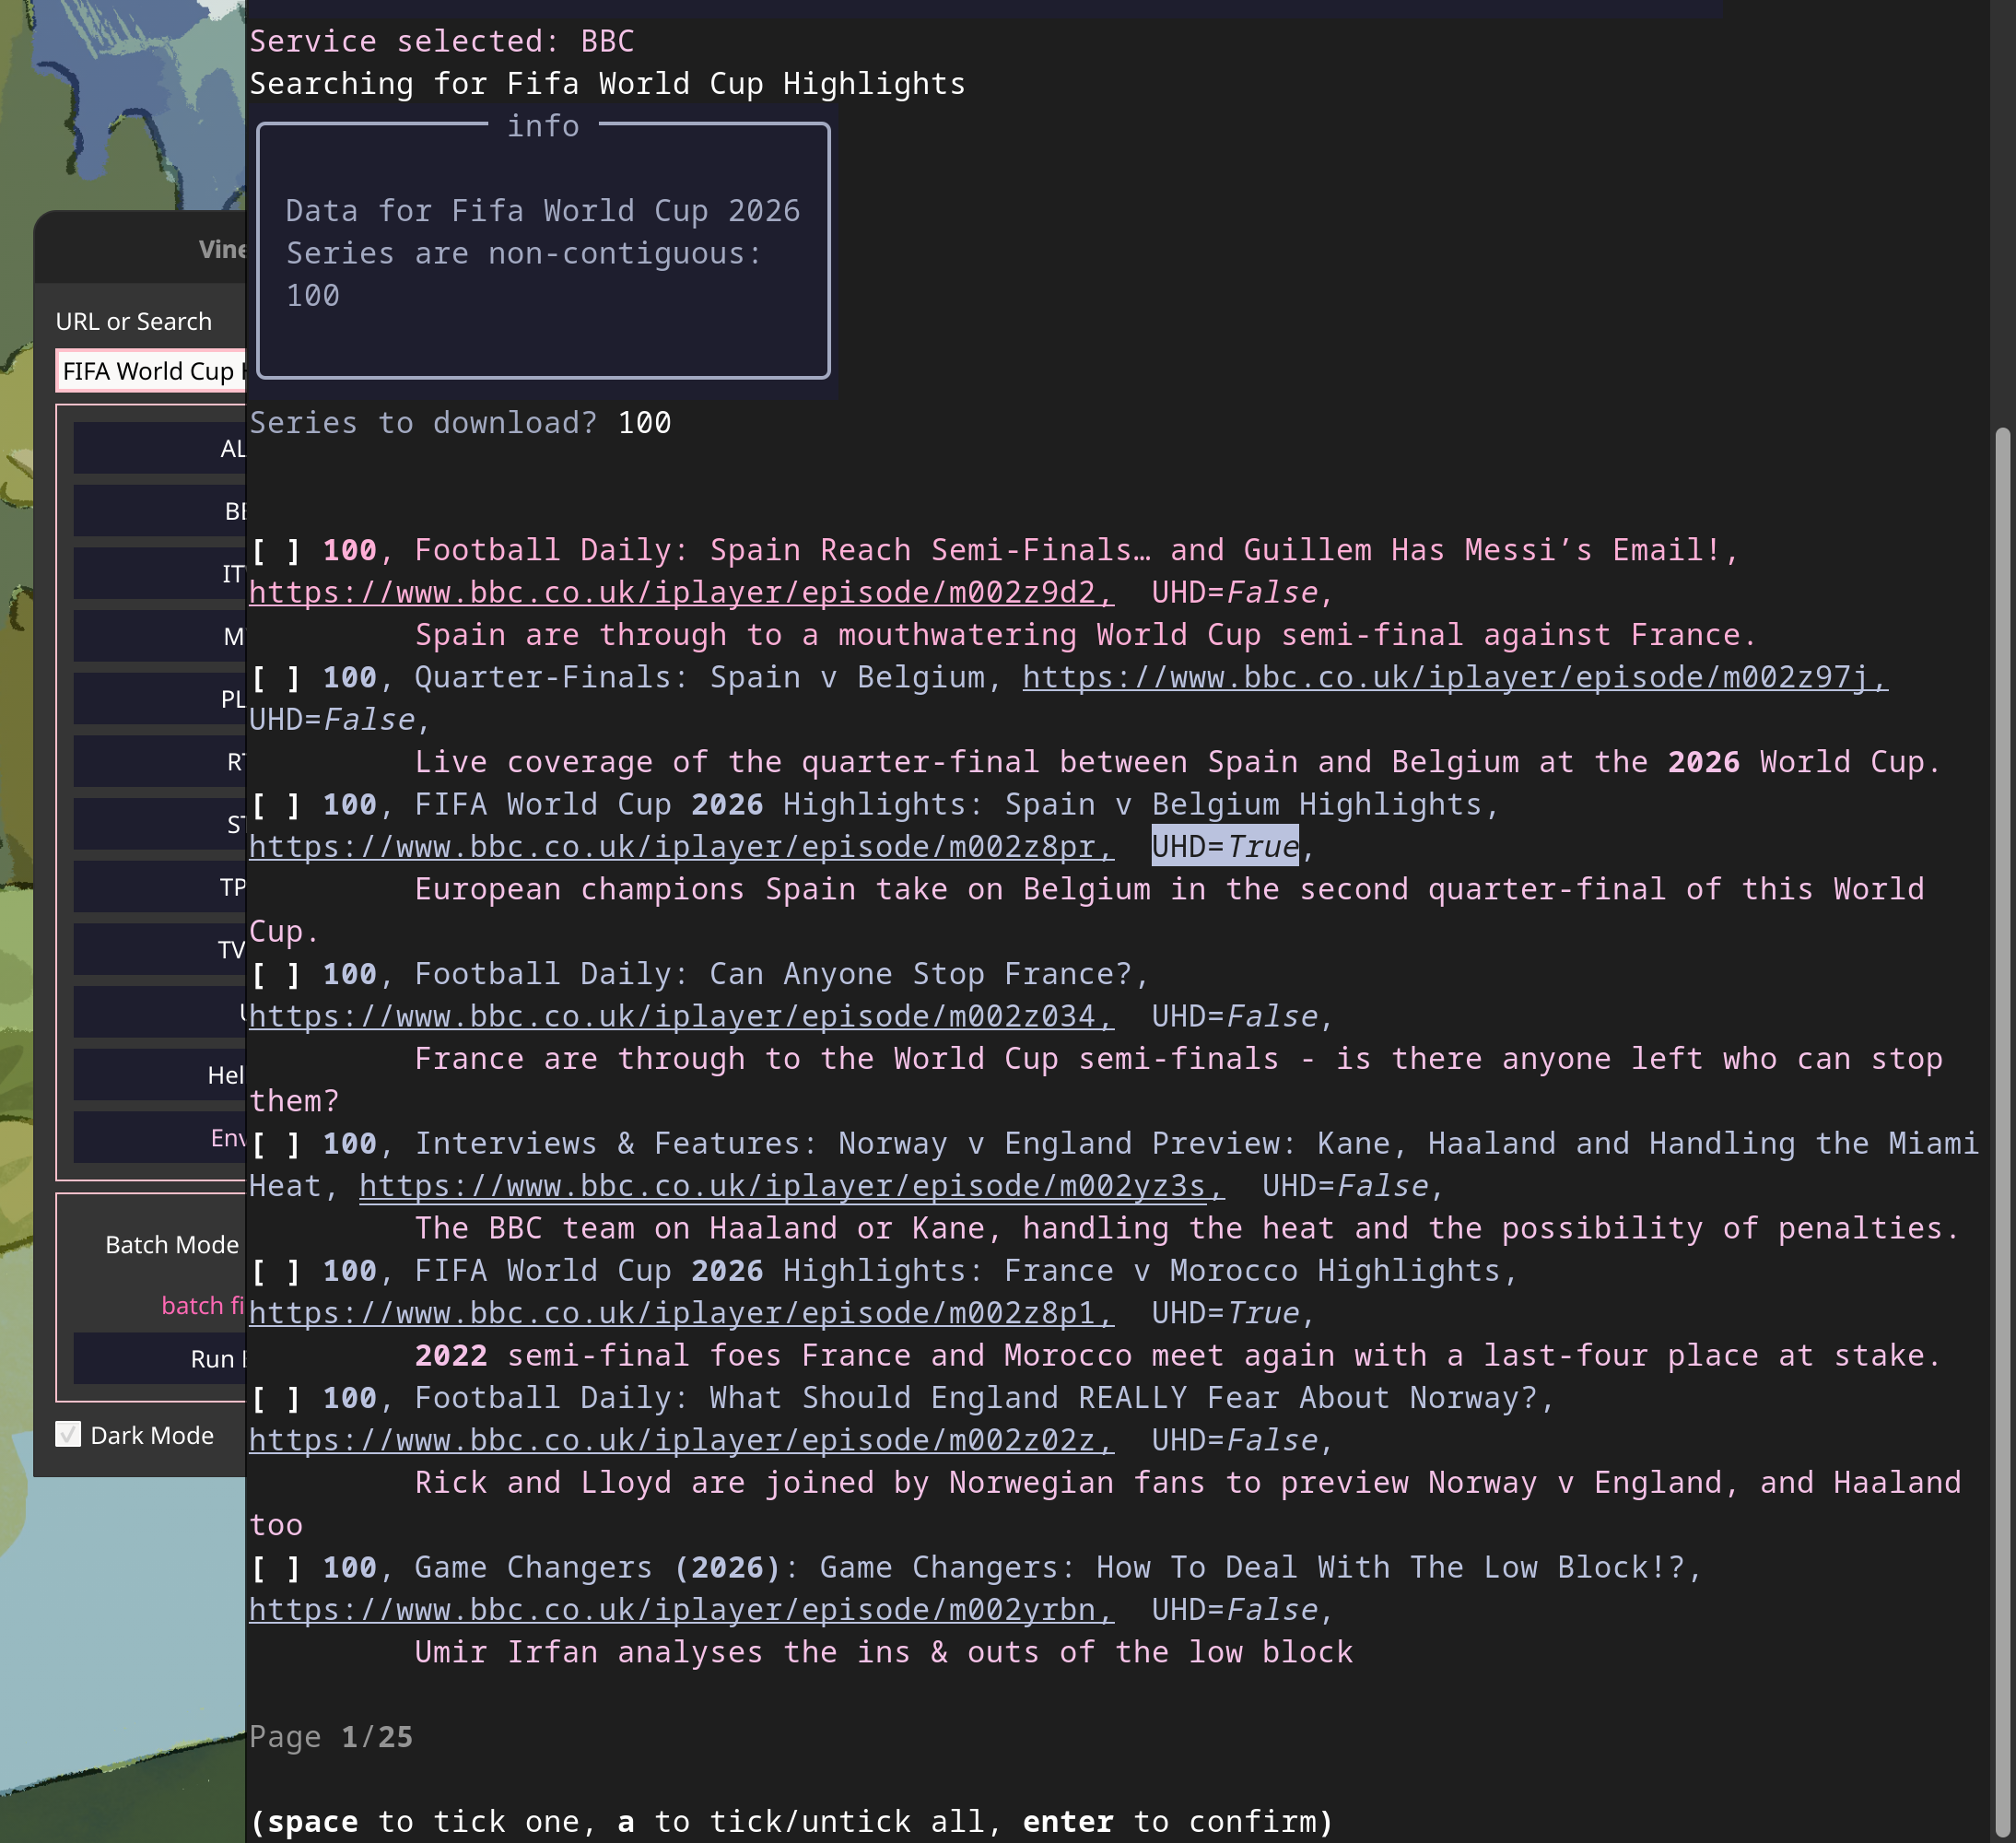Open the iplayer link ending m002z02z
The width and height of the screenshot is (2016, 1843).
[x=681, y=1440]
